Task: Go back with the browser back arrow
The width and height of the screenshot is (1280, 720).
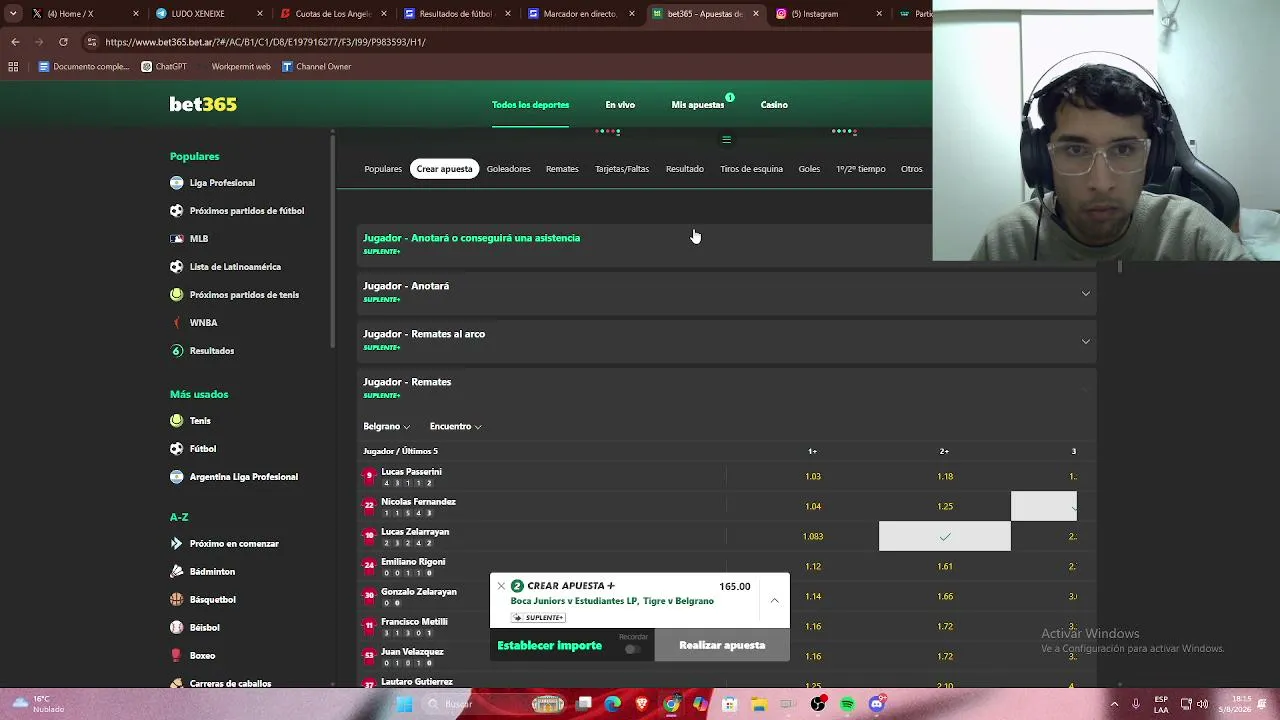Action: point(15,42)
